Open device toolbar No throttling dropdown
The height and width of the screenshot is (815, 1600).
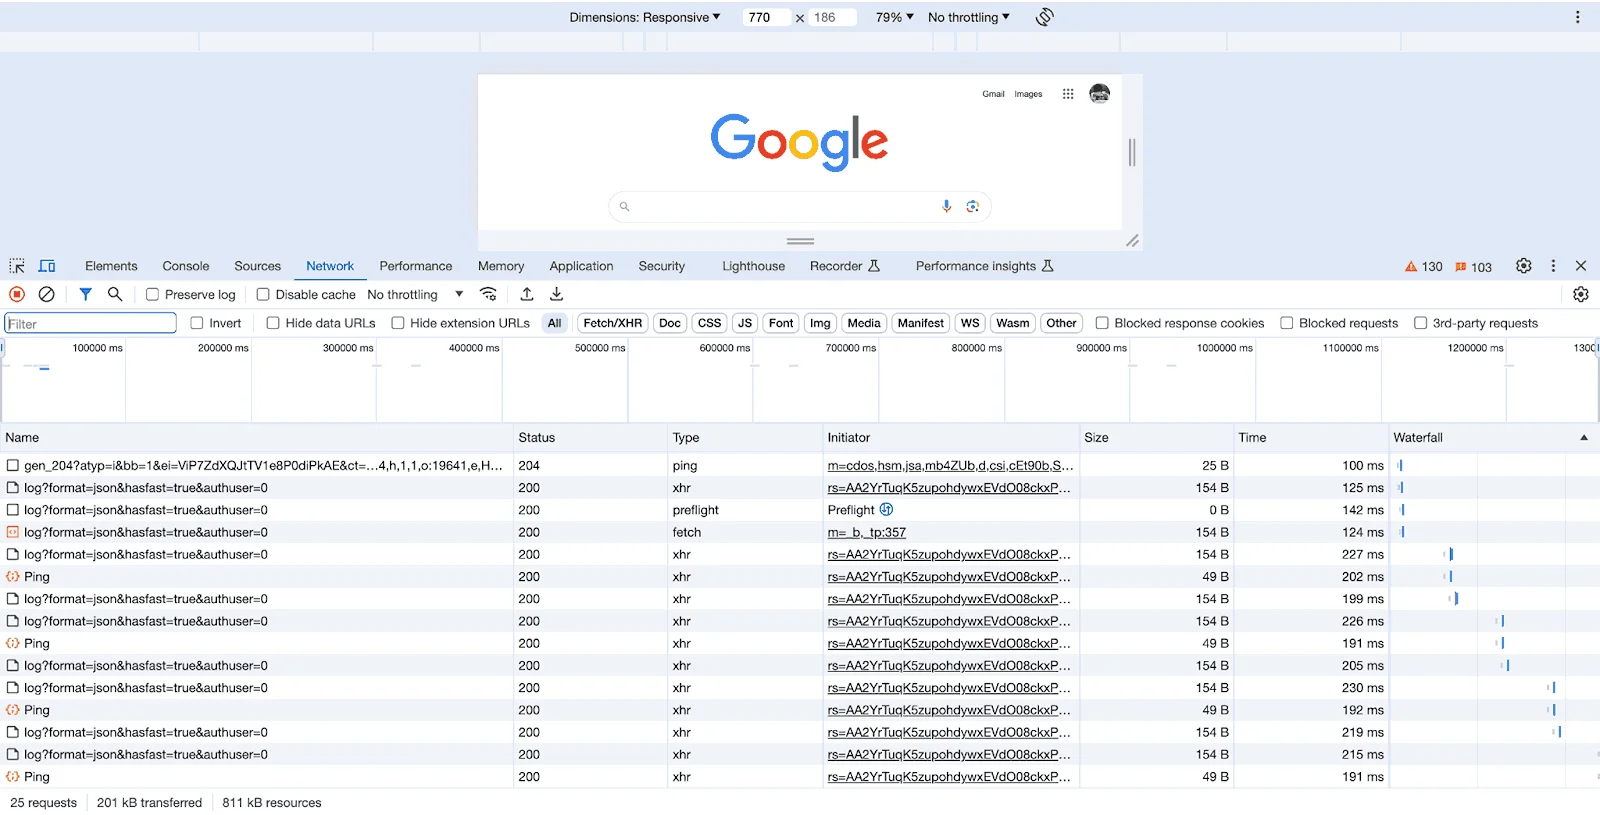[969, 17]
